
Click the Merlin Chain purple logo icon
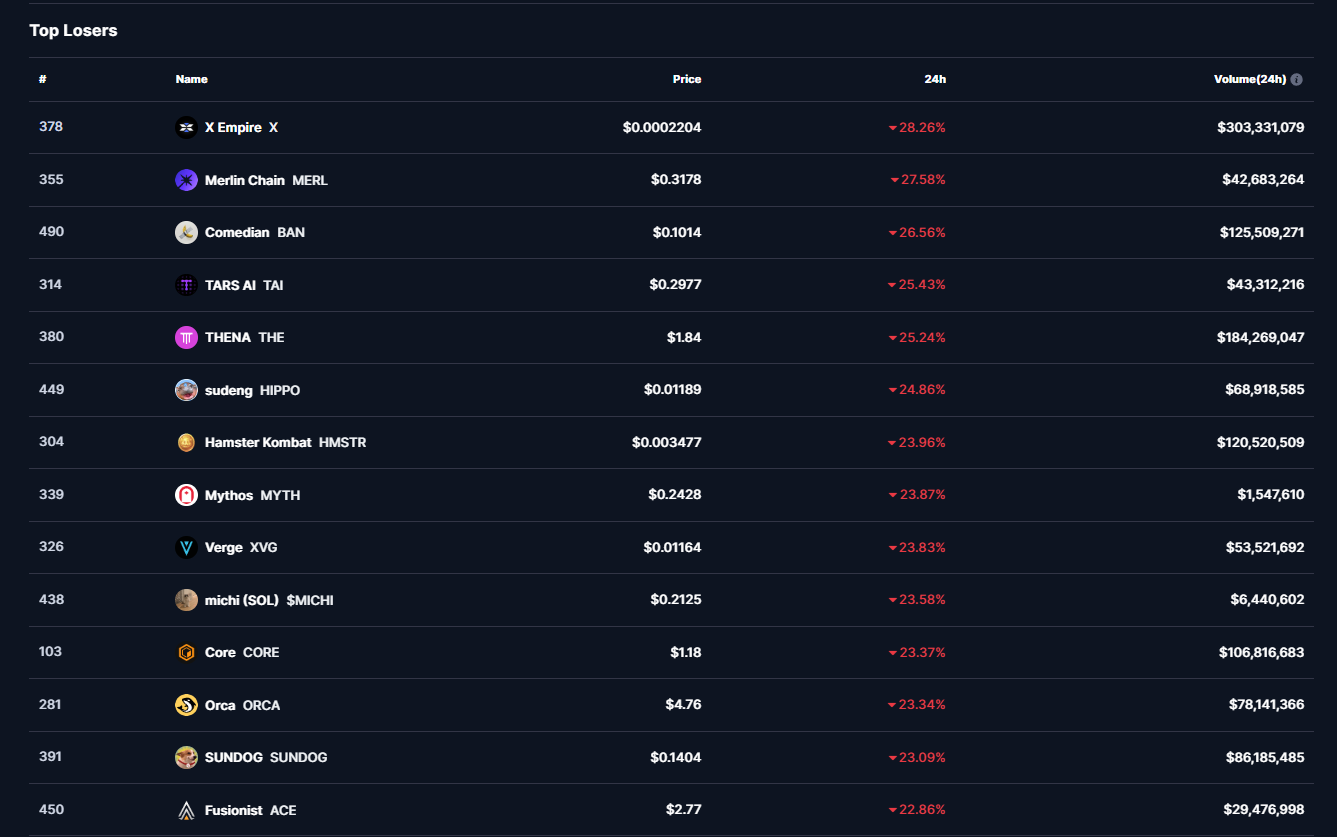pos(186,180)
